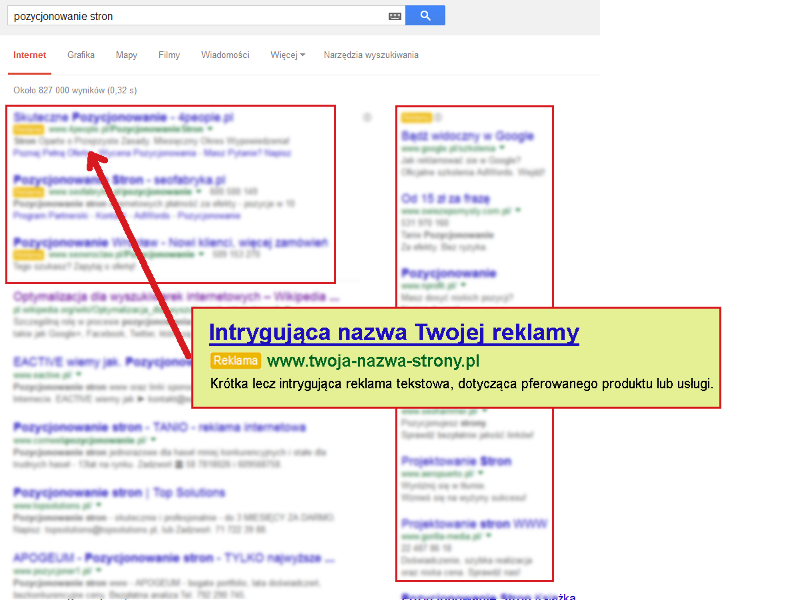Open 'Pozycjonowanie stron | Top Solutions' result
Viewport: 800px width, 600px height.
[x=119, y=492]
